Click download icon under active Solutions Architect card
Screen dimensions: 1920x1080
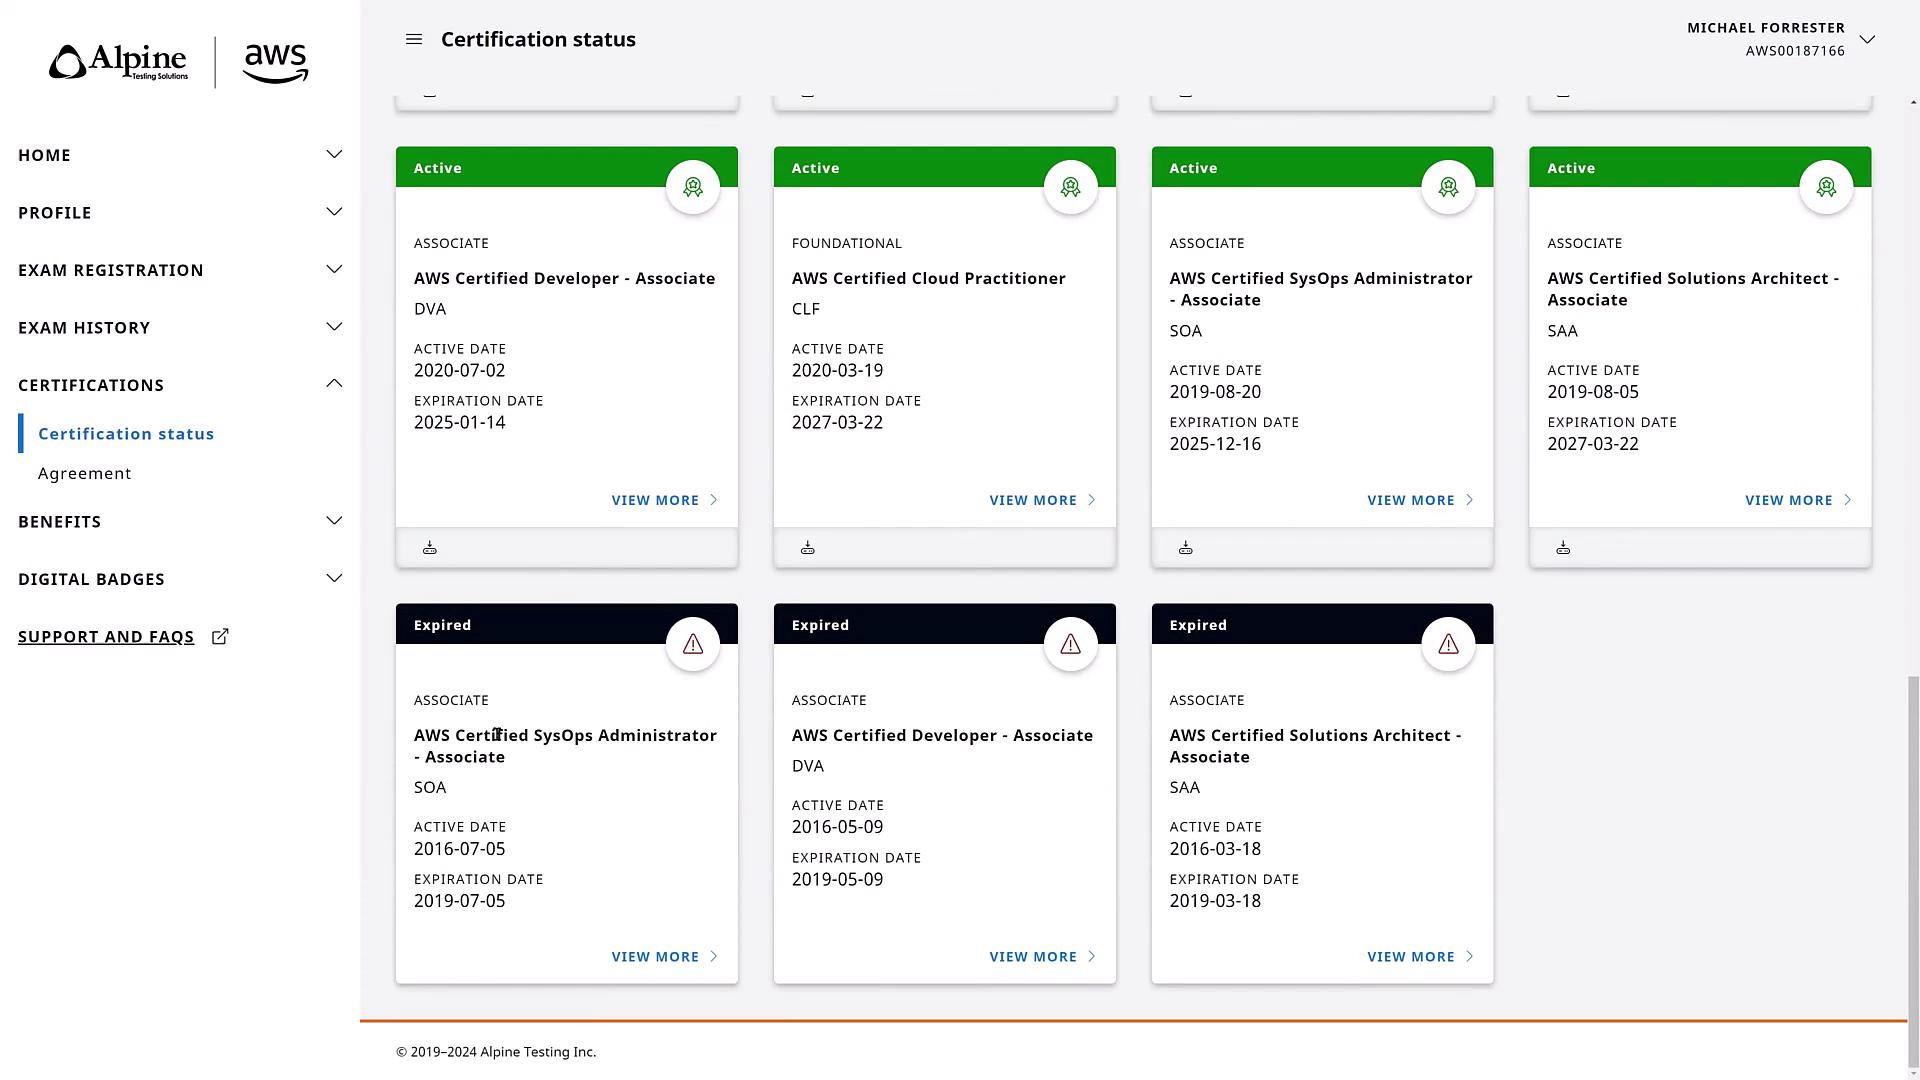[x=1564, y=548]
